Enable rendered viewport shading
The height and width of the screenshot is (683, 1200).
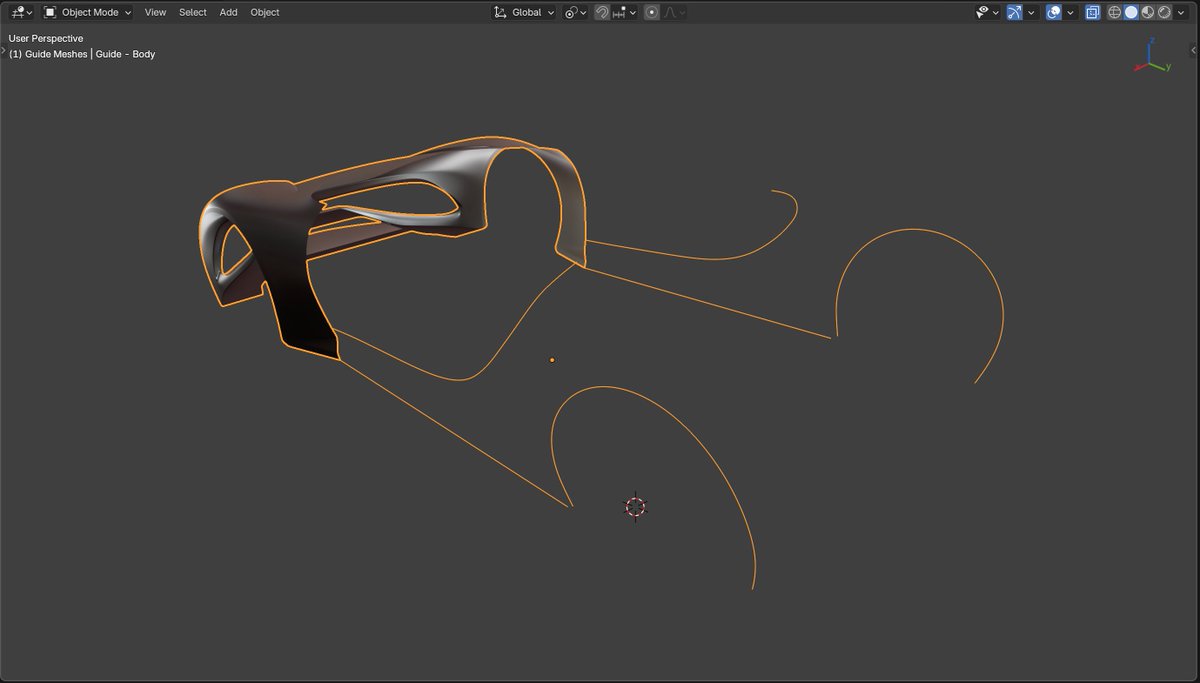1165,12
